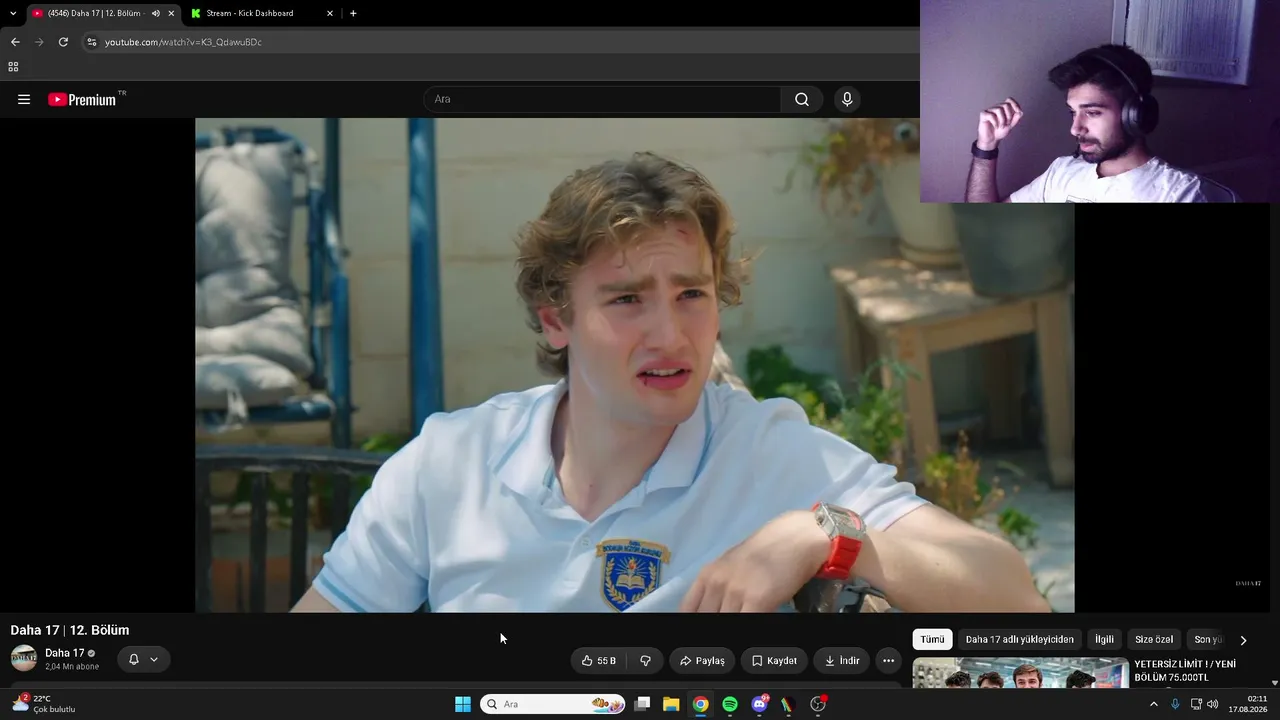Click the YouTube search magnifier button
This screenshot has height=720, width=1280.
[x=802, y=99]
